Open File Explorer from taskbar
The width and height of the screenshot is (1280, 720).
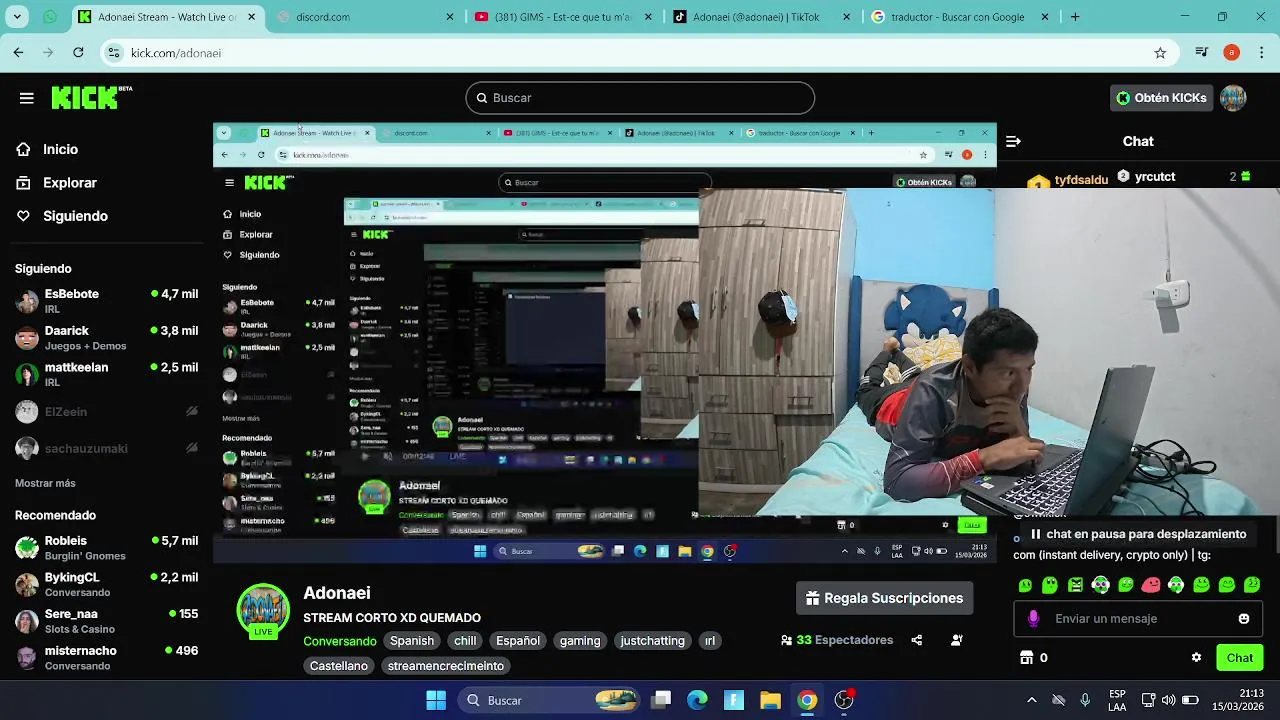[x=770, y=700]
